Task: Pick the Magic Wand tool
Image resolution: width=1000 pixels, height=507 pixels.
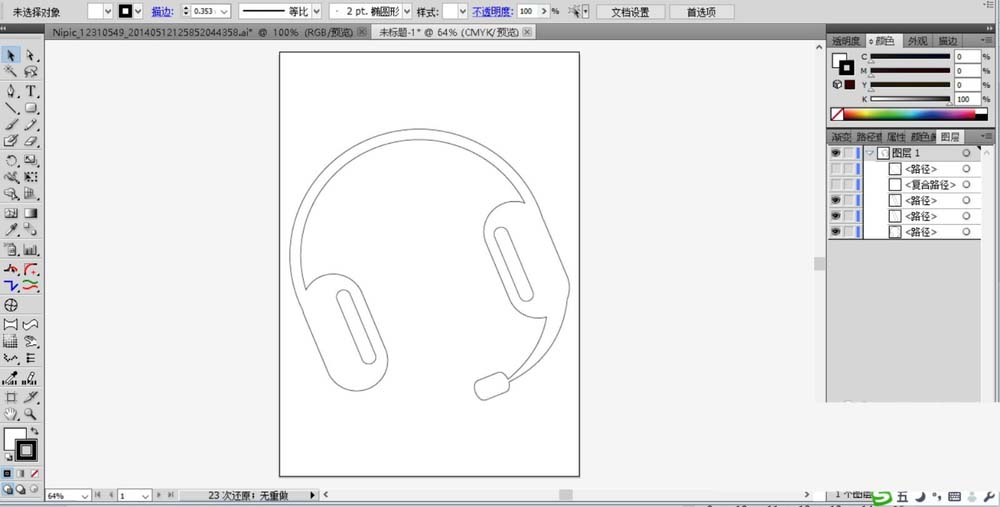Action: click(11, 71)
